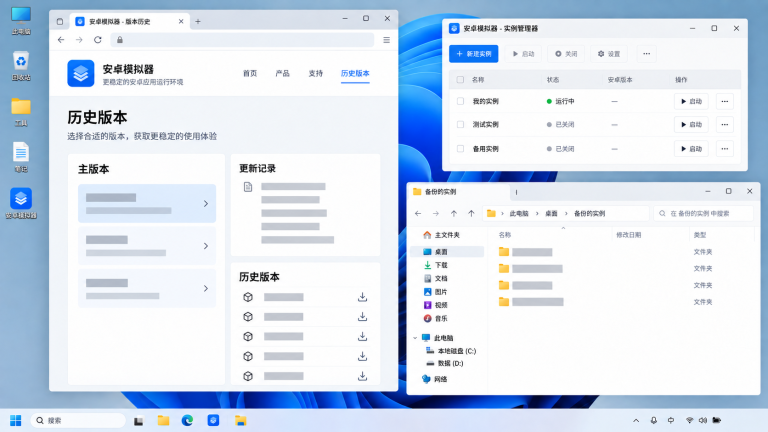
Task: Start 备用实例 with its 启动 button
Action: [x=691, y=148]
